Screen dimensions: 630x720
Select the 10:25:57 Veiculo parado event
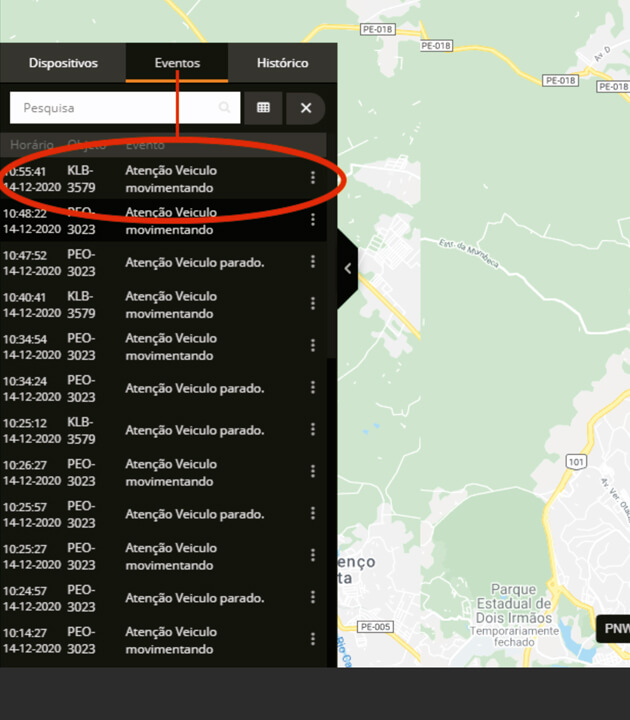[x=163, y=514]
